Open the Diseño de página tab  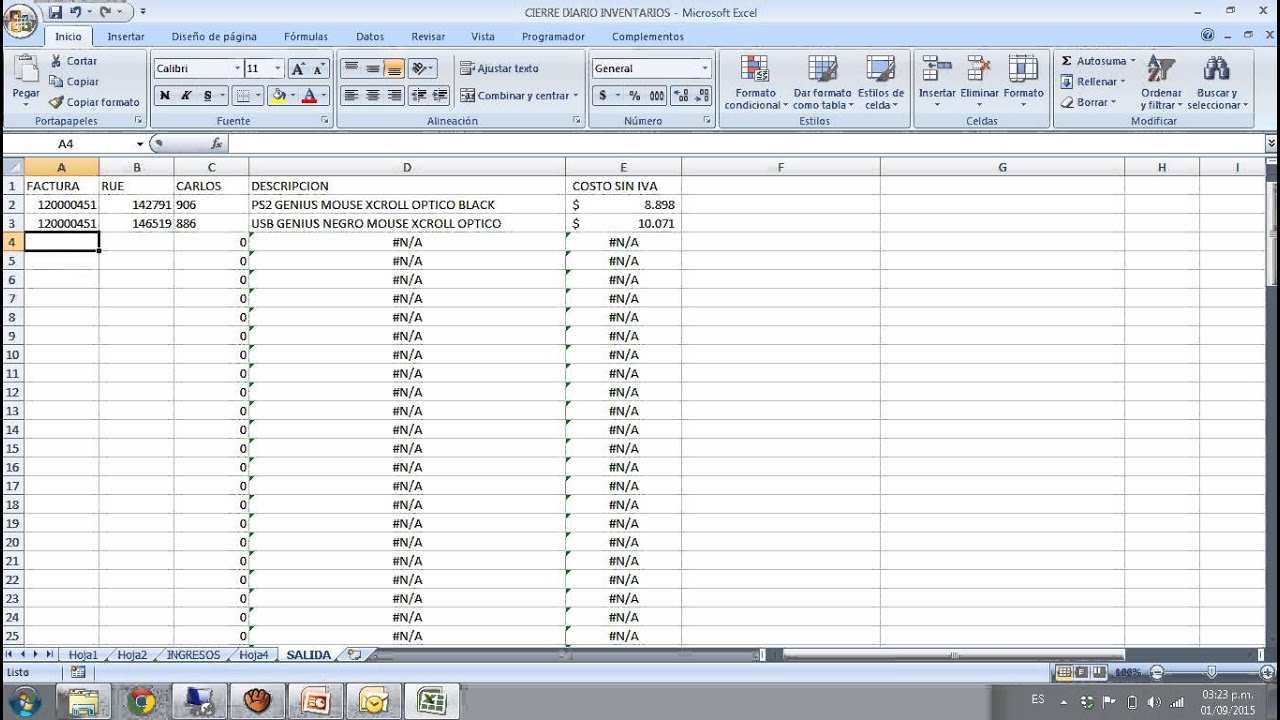click(x=214, y=37)
